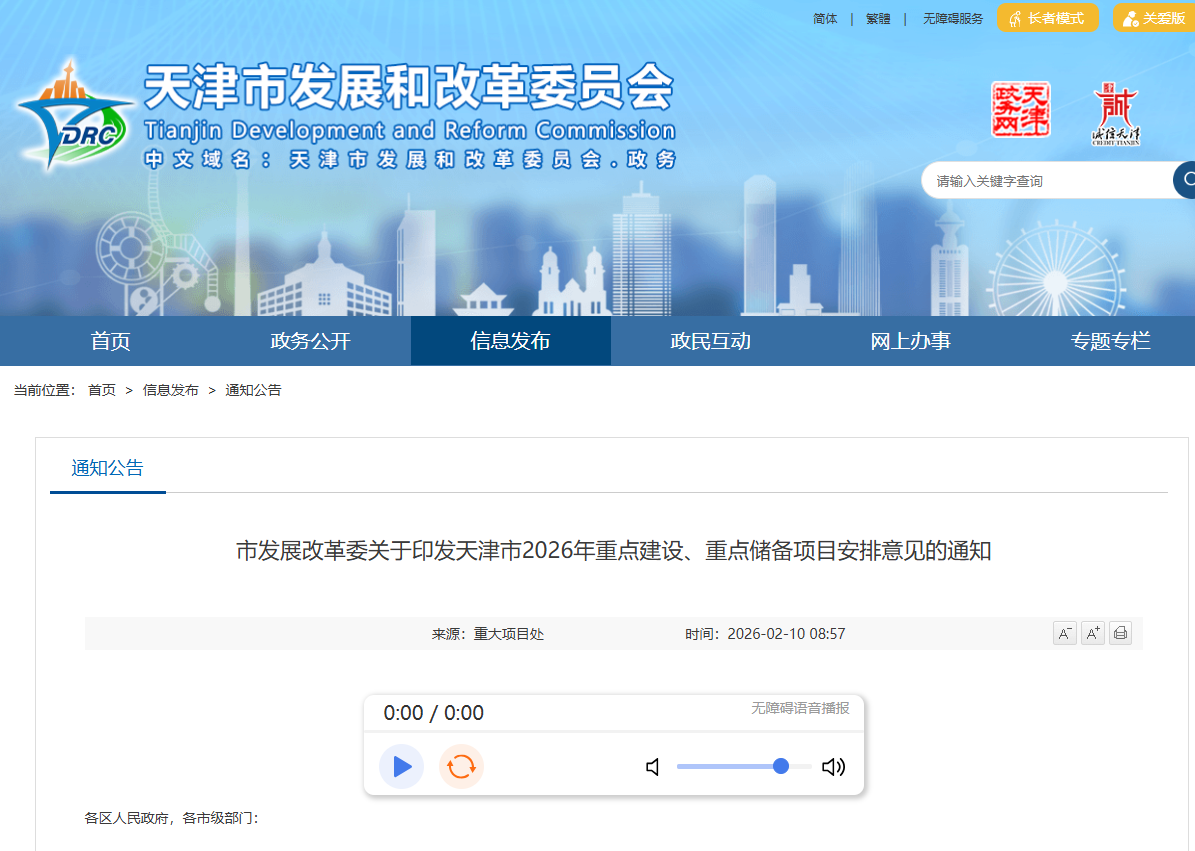Increase article font size with A+ icon
Viewport: 1195px width, 851px height.
click(x=1093, y=633)
